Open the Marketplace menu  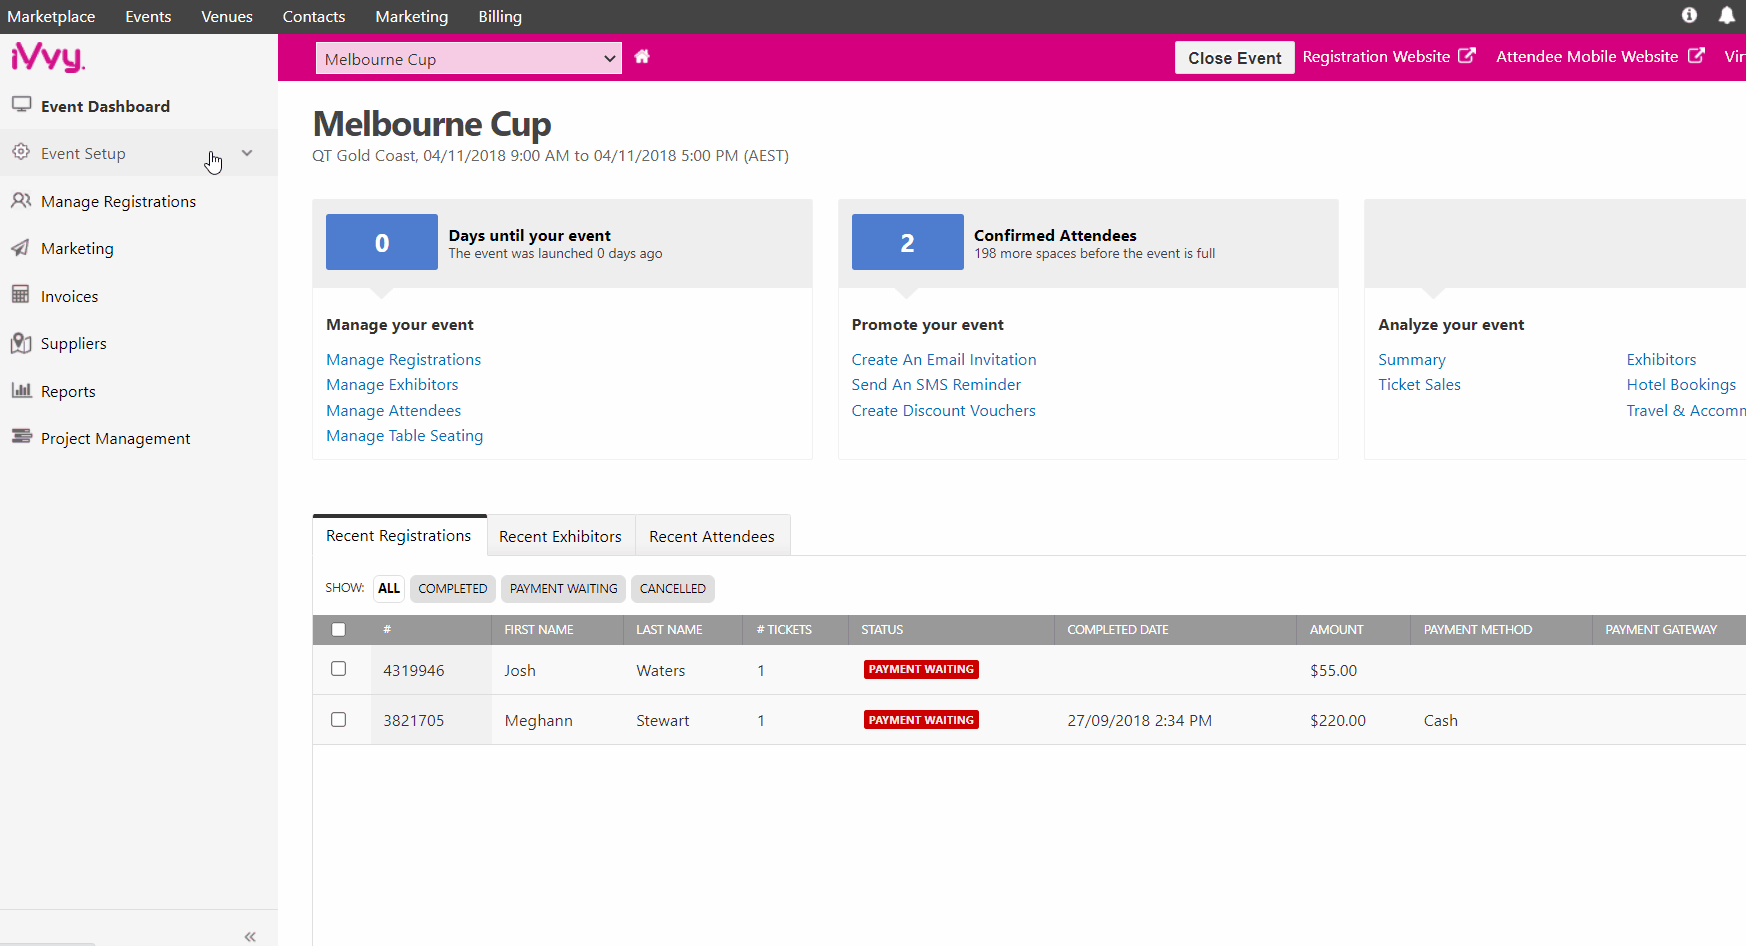pos(51,16)
